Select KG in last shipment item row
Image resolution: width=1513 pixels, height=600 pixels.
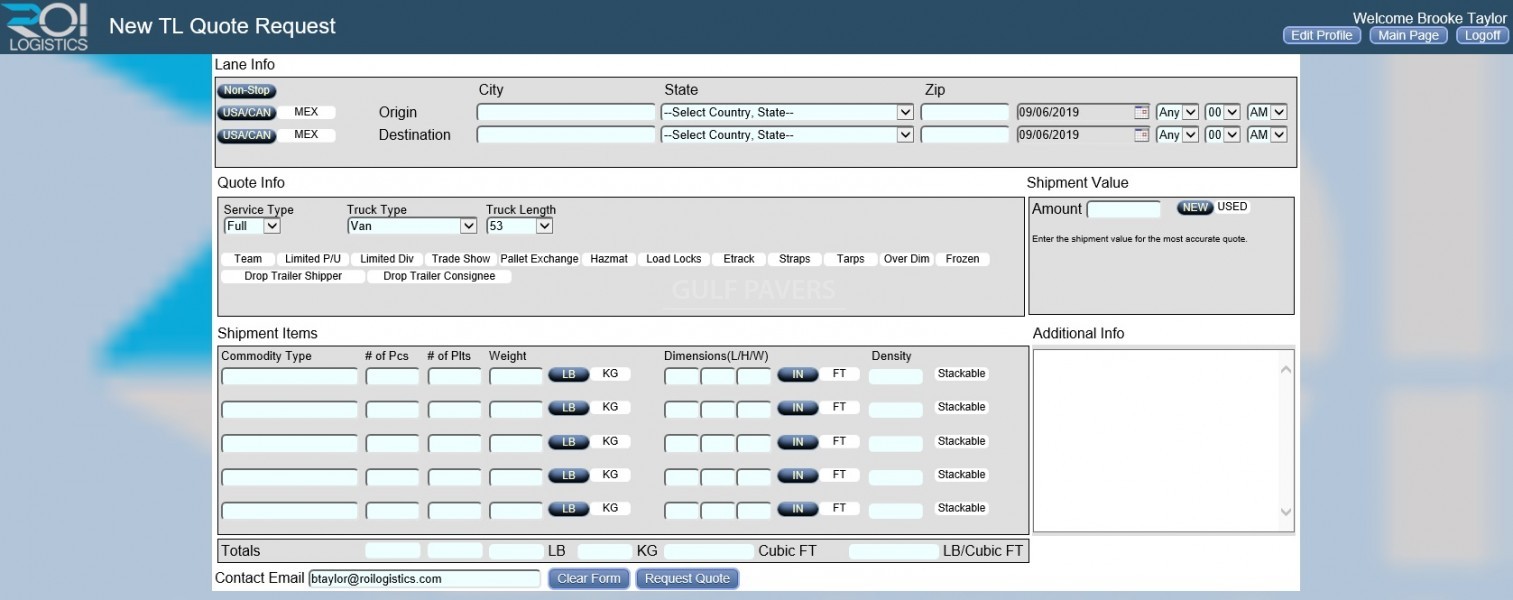click(610, 508)
